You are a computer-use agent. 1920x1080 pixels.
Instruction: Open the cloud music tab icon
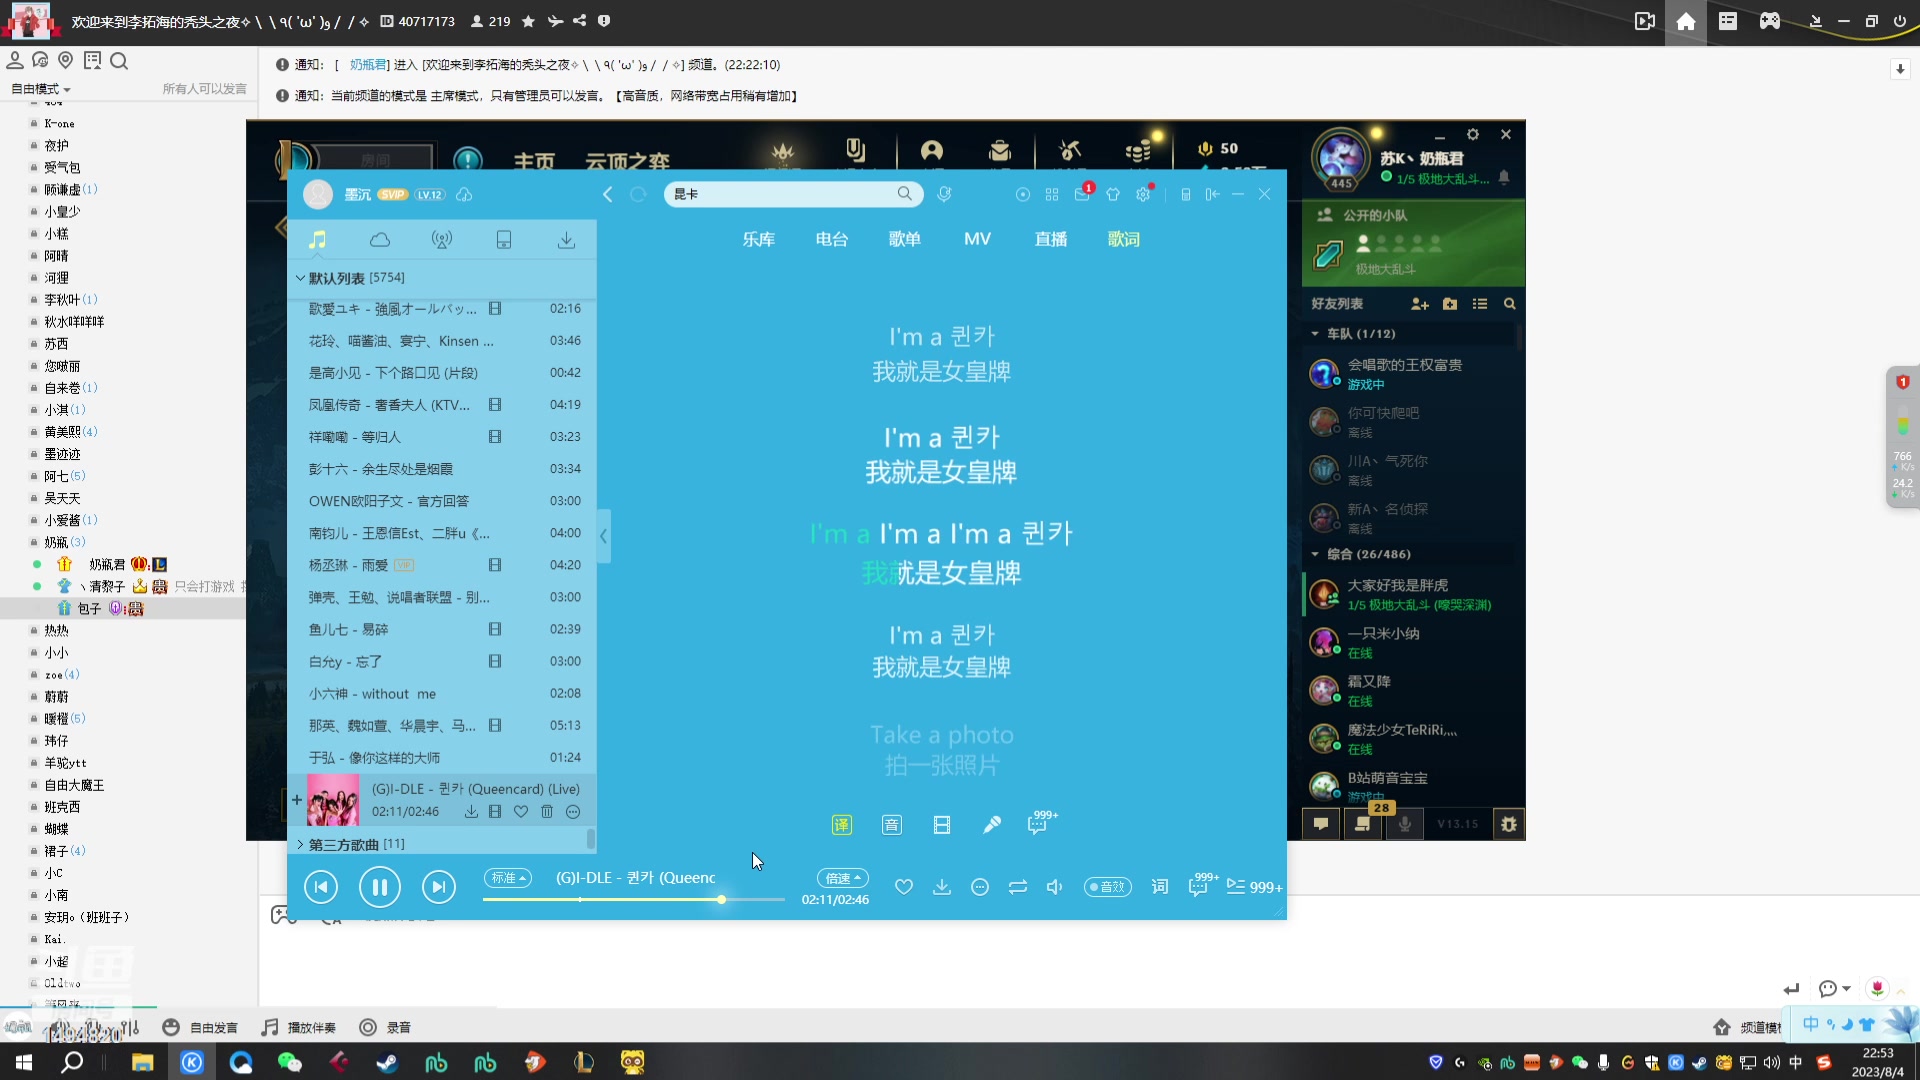coord(380,240)
